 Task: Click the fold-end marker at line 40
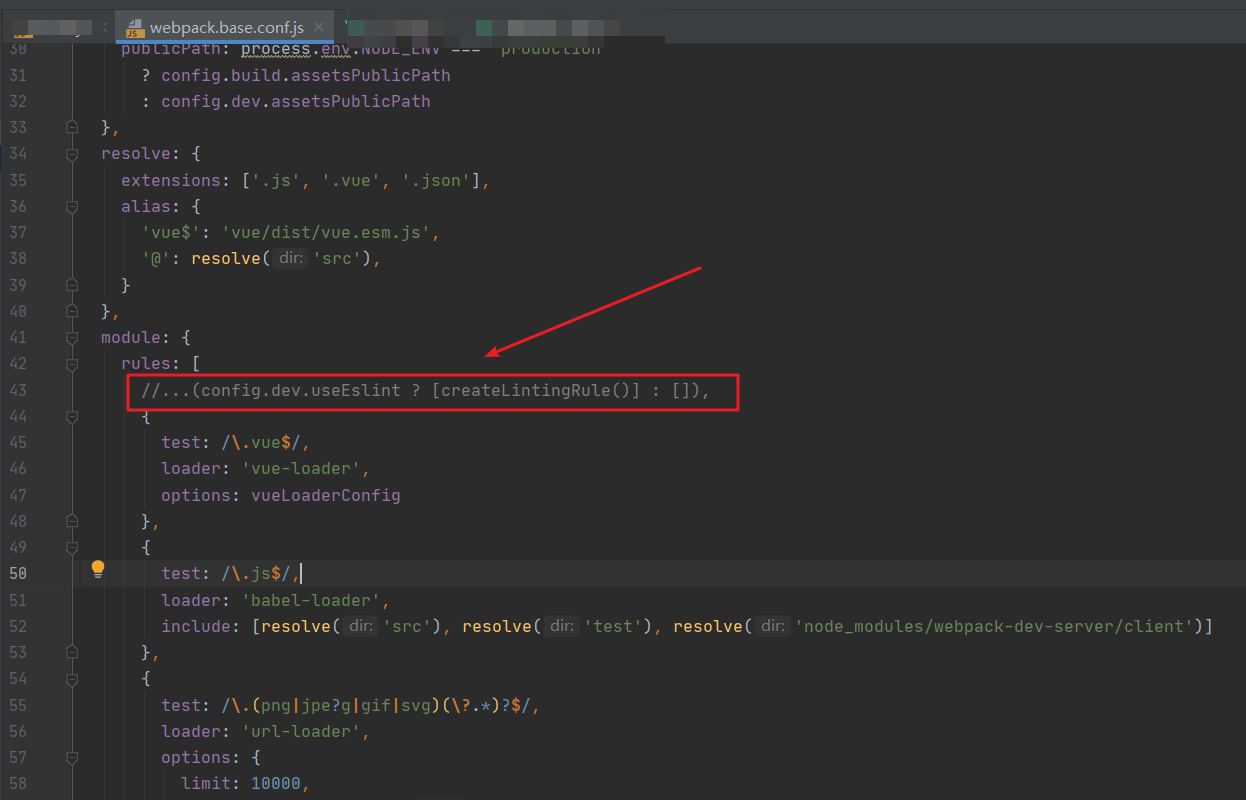[x=71, y=310]
